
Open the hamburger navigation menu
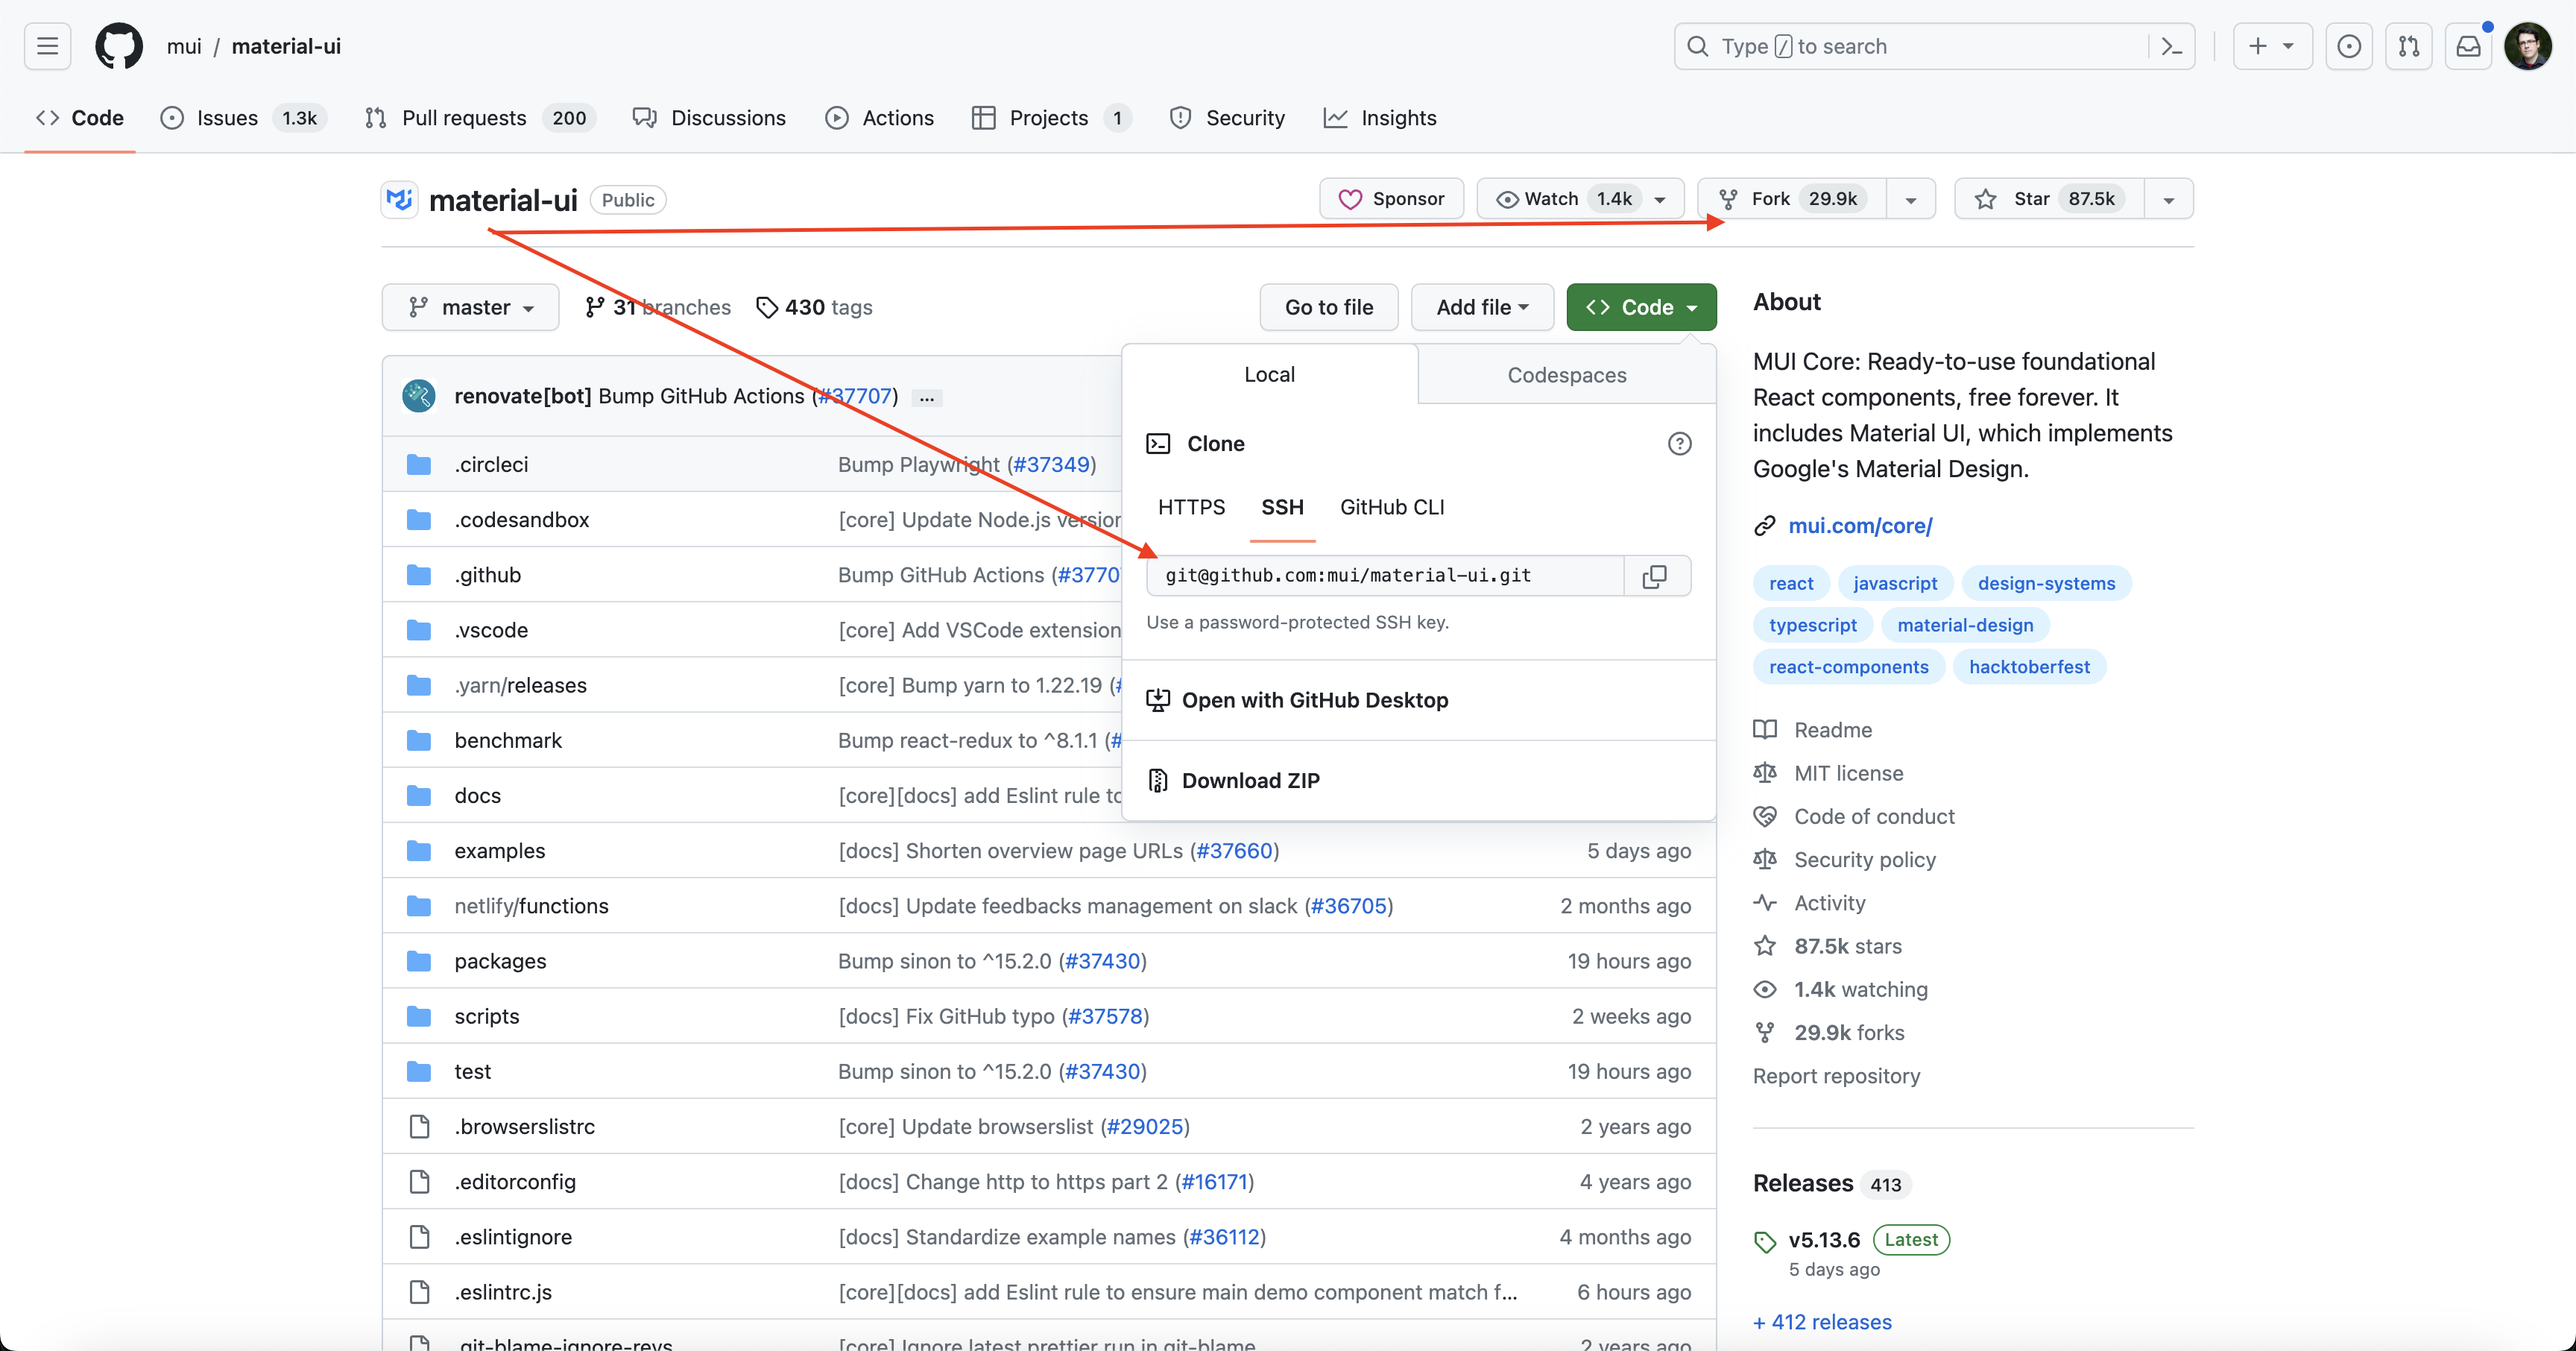pos(47,46)
